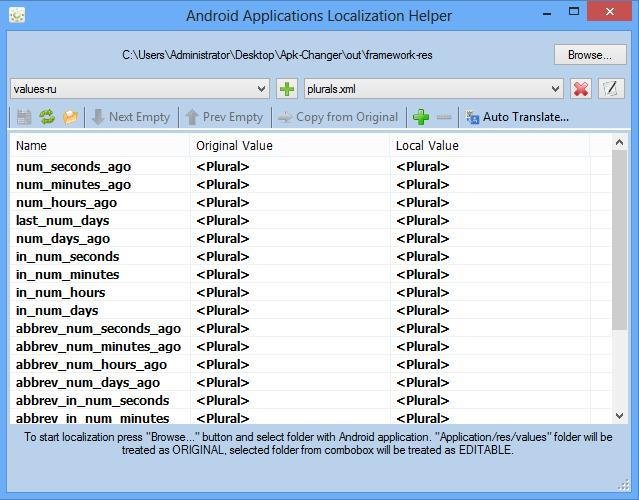
Task: Open the plurals.xml file dropdown
Action: (x=434, y=89)
